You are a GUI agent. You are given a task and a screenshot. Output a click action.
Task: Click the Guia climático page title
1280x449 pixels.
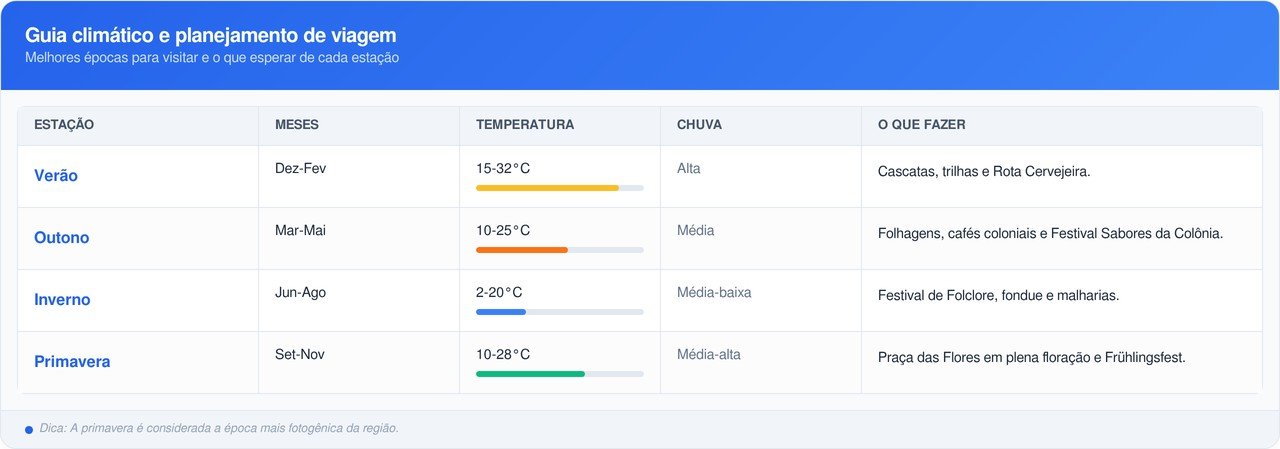point(211,36)
